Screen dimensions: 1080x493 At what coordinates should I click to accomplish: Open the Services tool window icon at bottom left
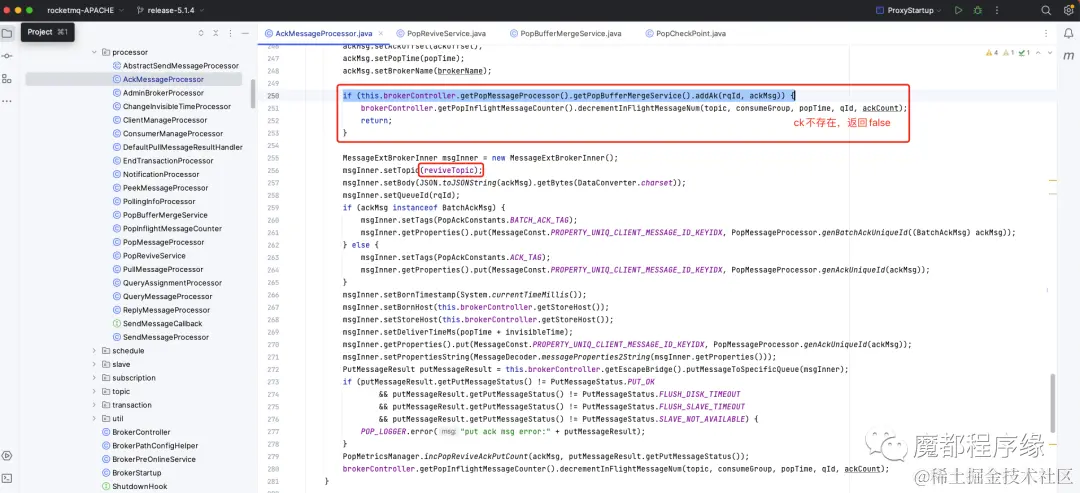pos(7,455)
